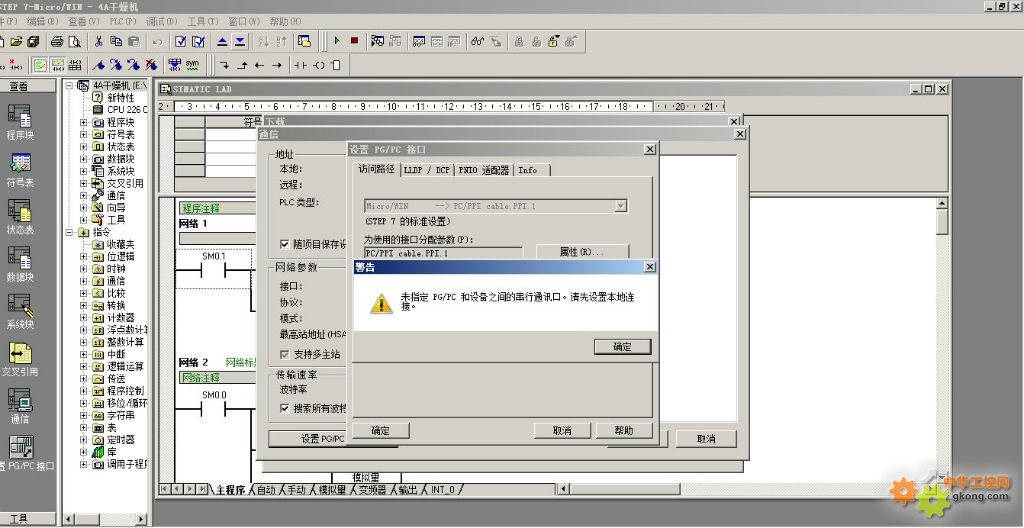The width and height of the screenshot is (1024, 528).
Task: Expand the 定时器 instruction folder
Action: pos(84,440)
